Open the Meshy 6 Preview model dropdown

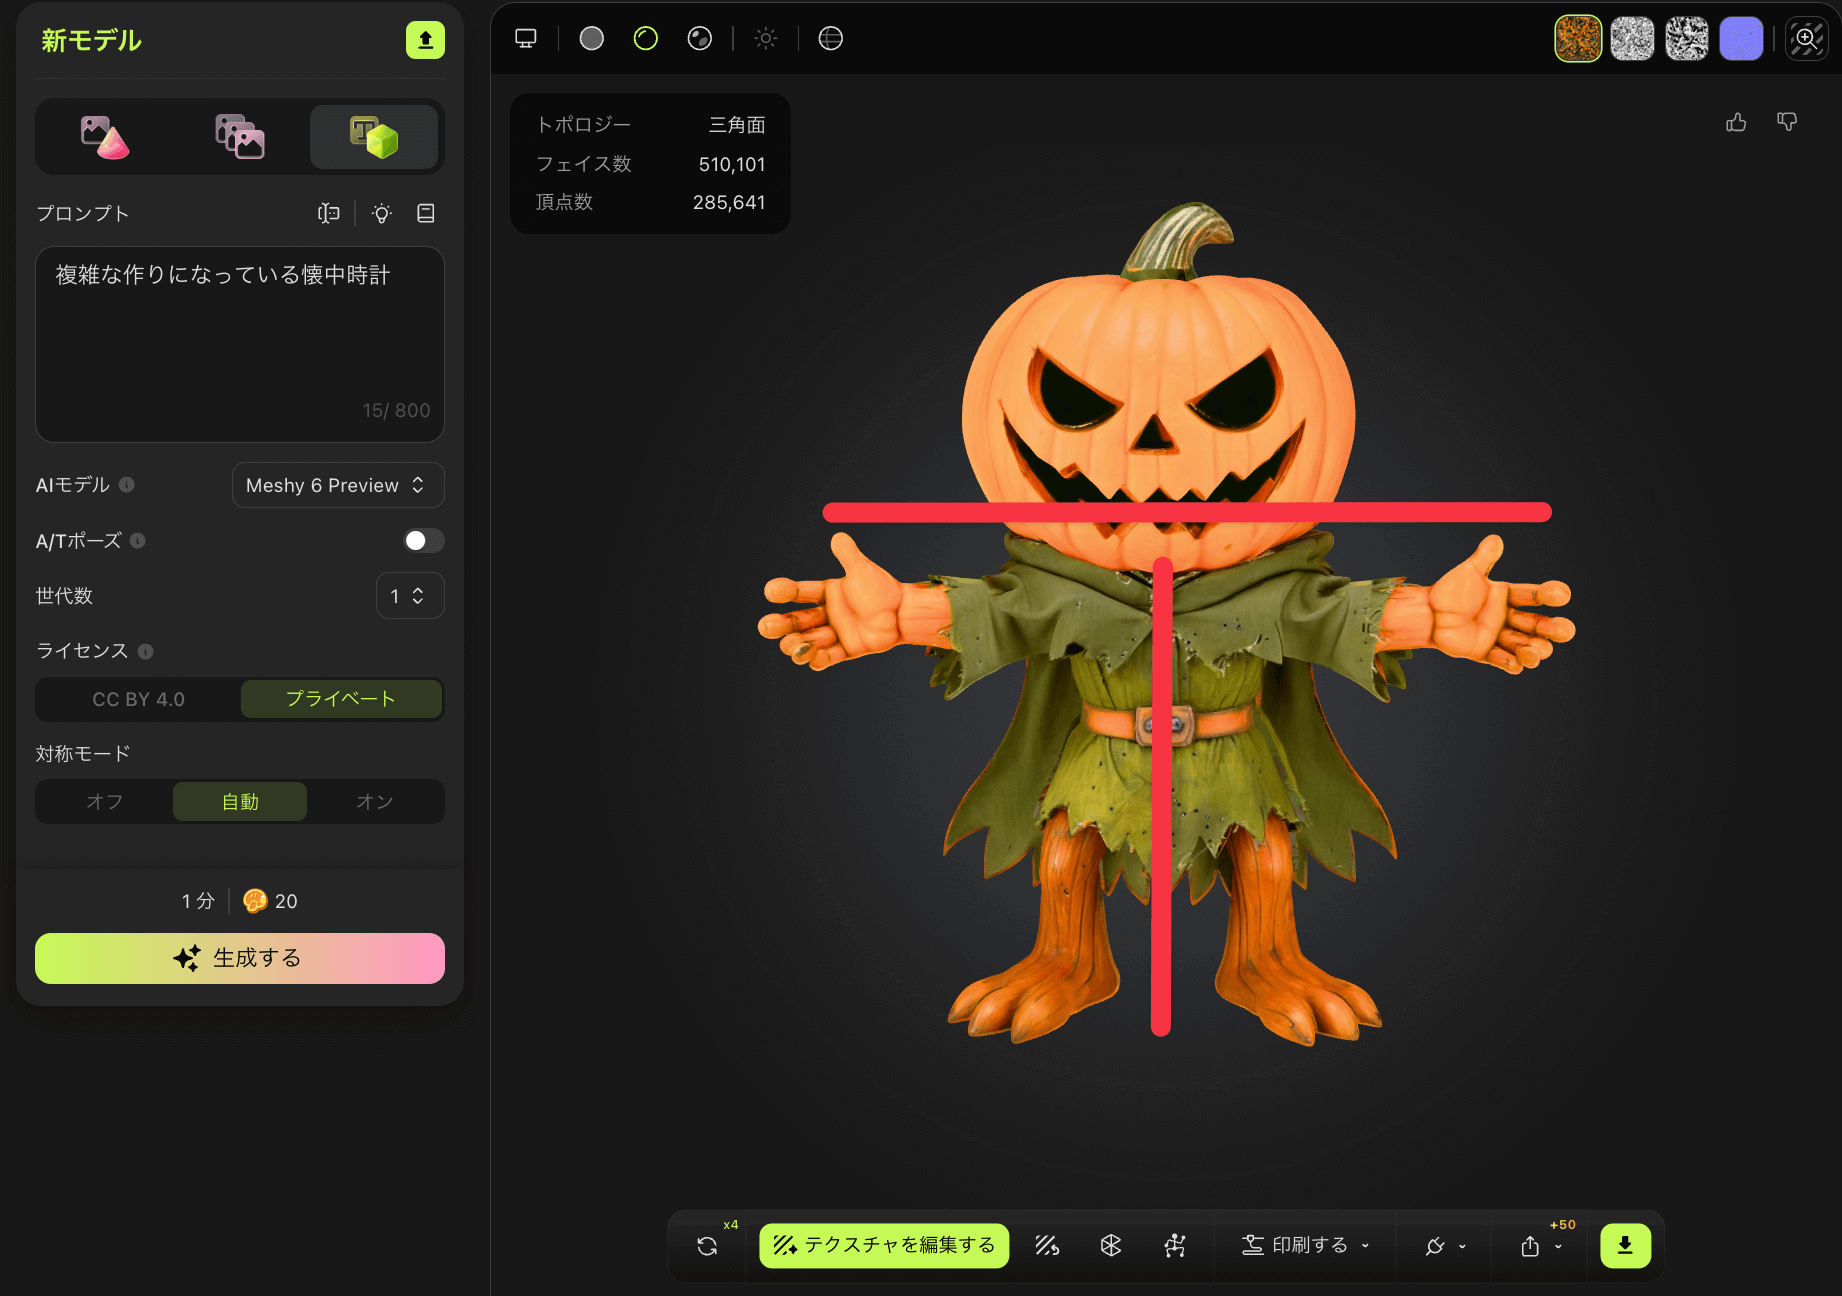click(337, 485)
